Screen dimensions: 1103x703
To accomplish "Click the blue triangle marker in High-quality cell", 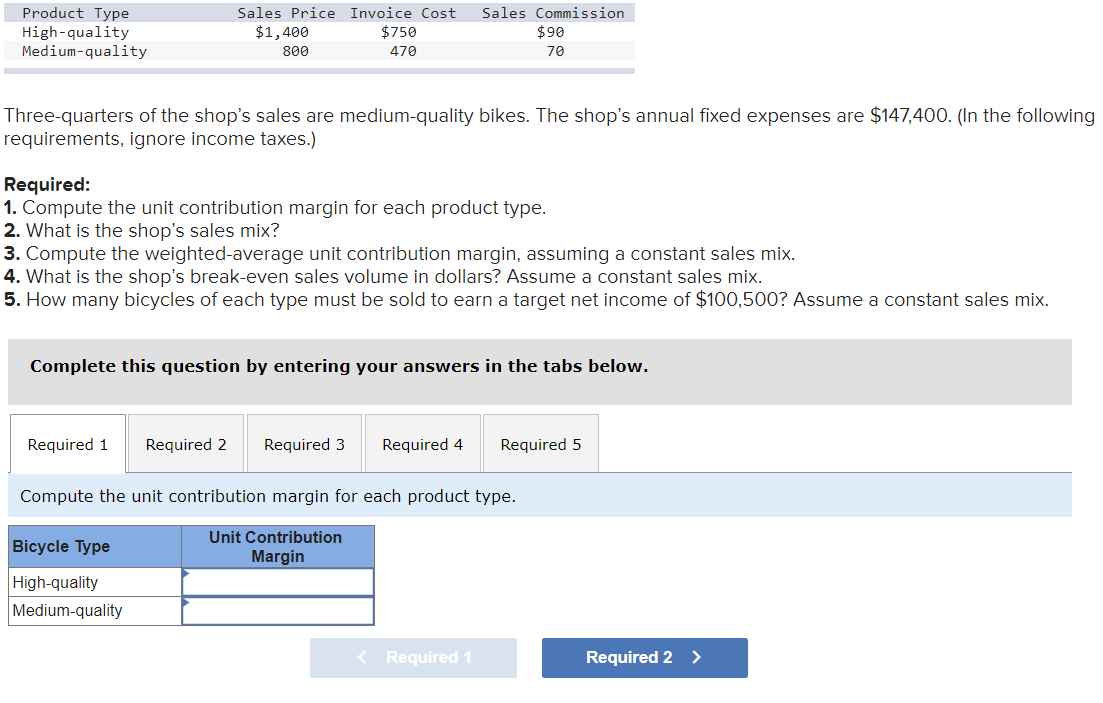I will pos(186,574).
